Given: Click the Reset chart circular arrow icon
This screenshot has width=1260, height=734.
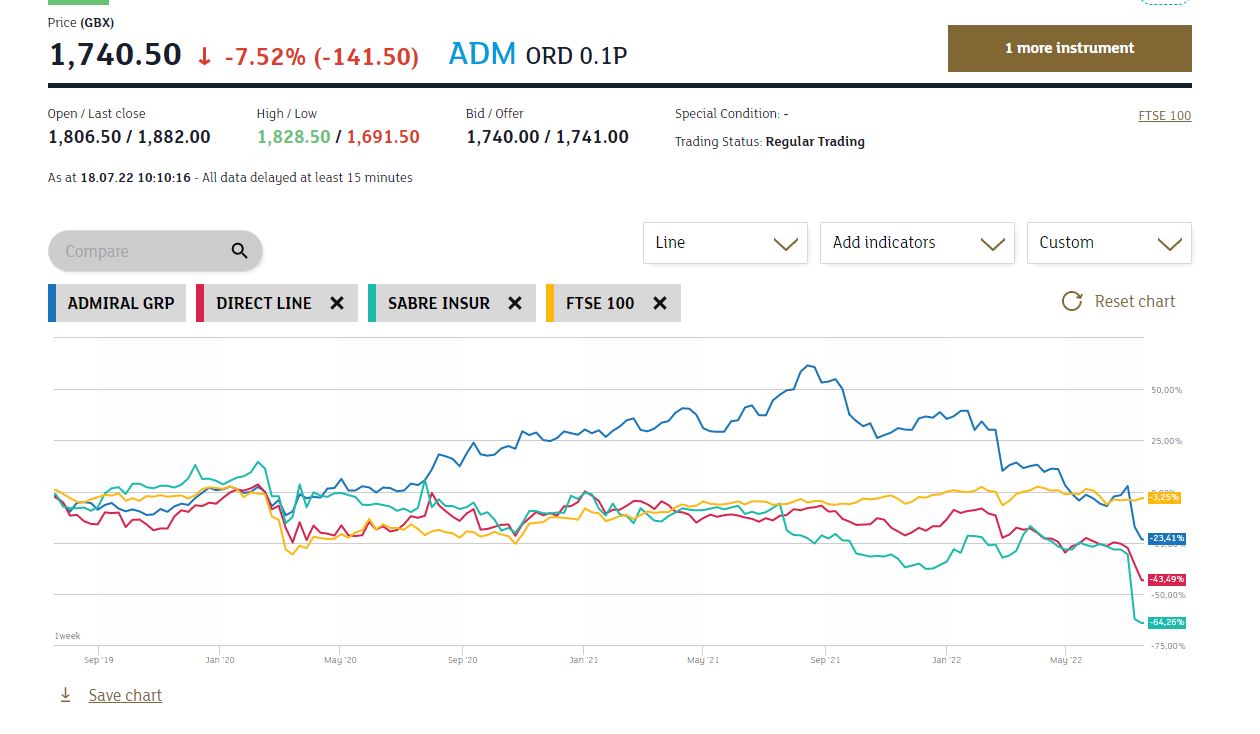Looking at the screenshot, I should [1072, 301].
